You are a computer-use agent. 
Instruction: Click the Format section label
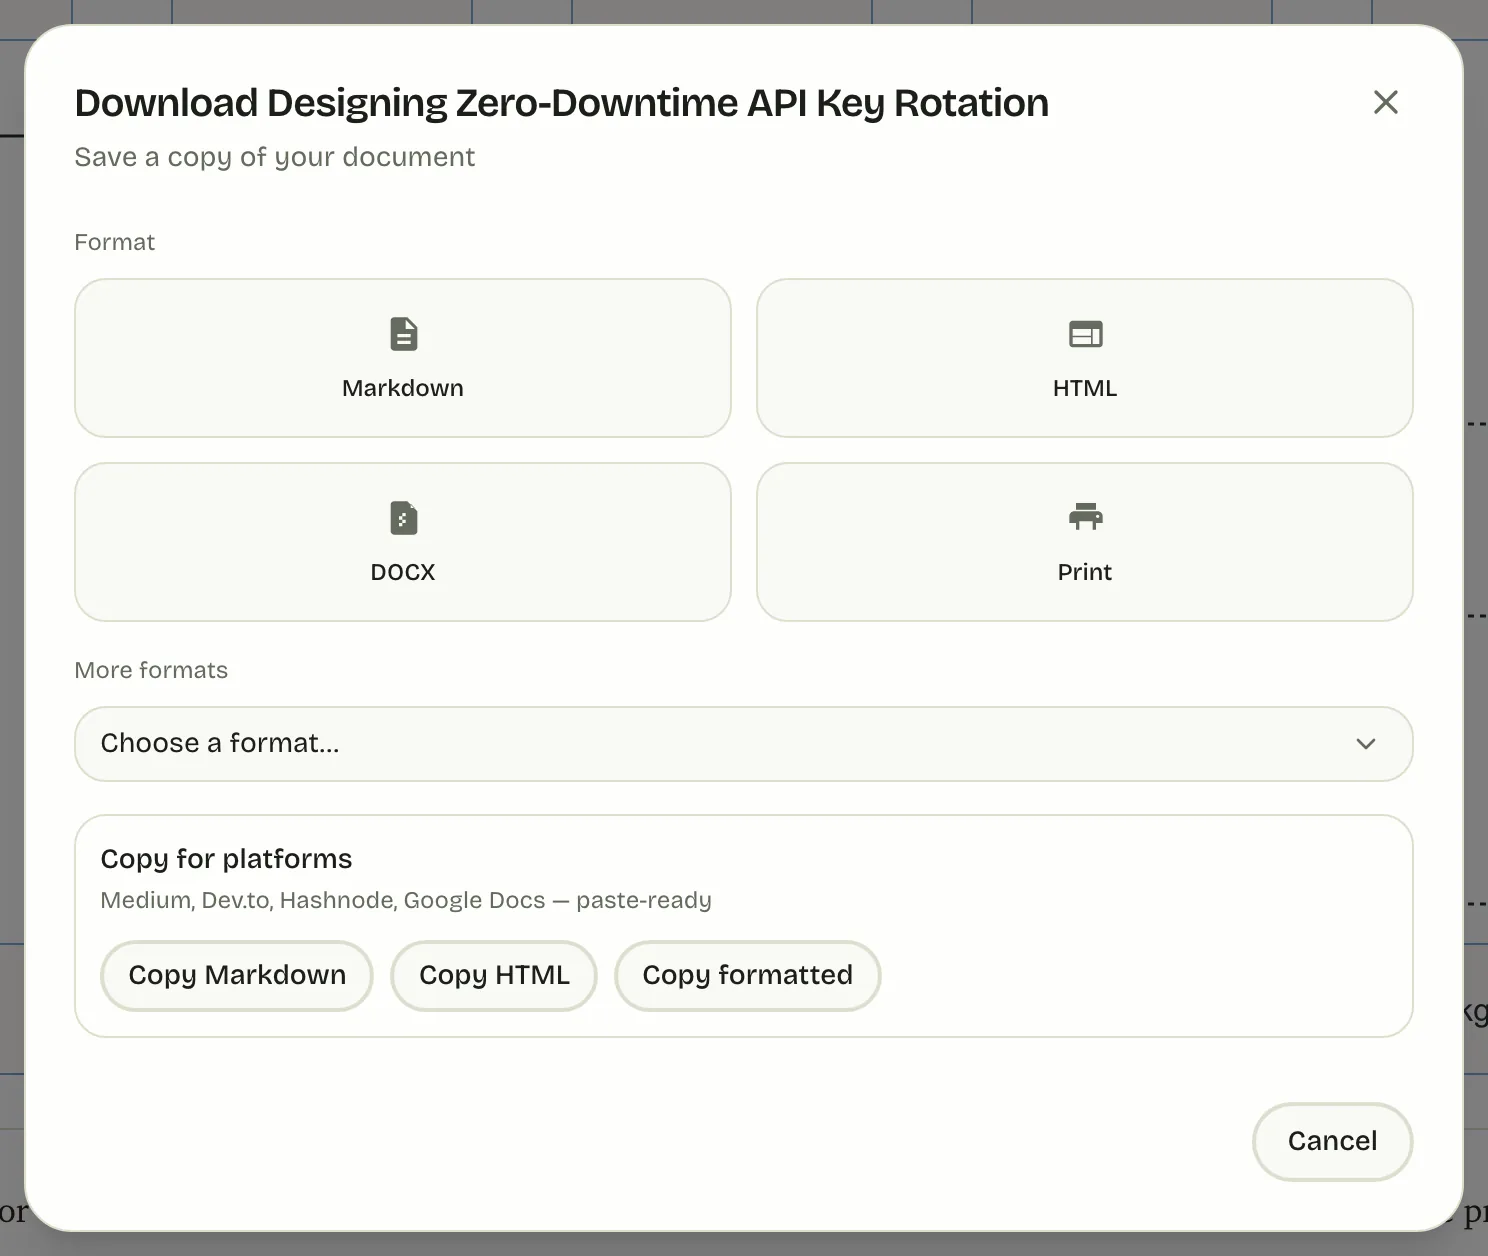pyautogui.click(x=115, y=242)
